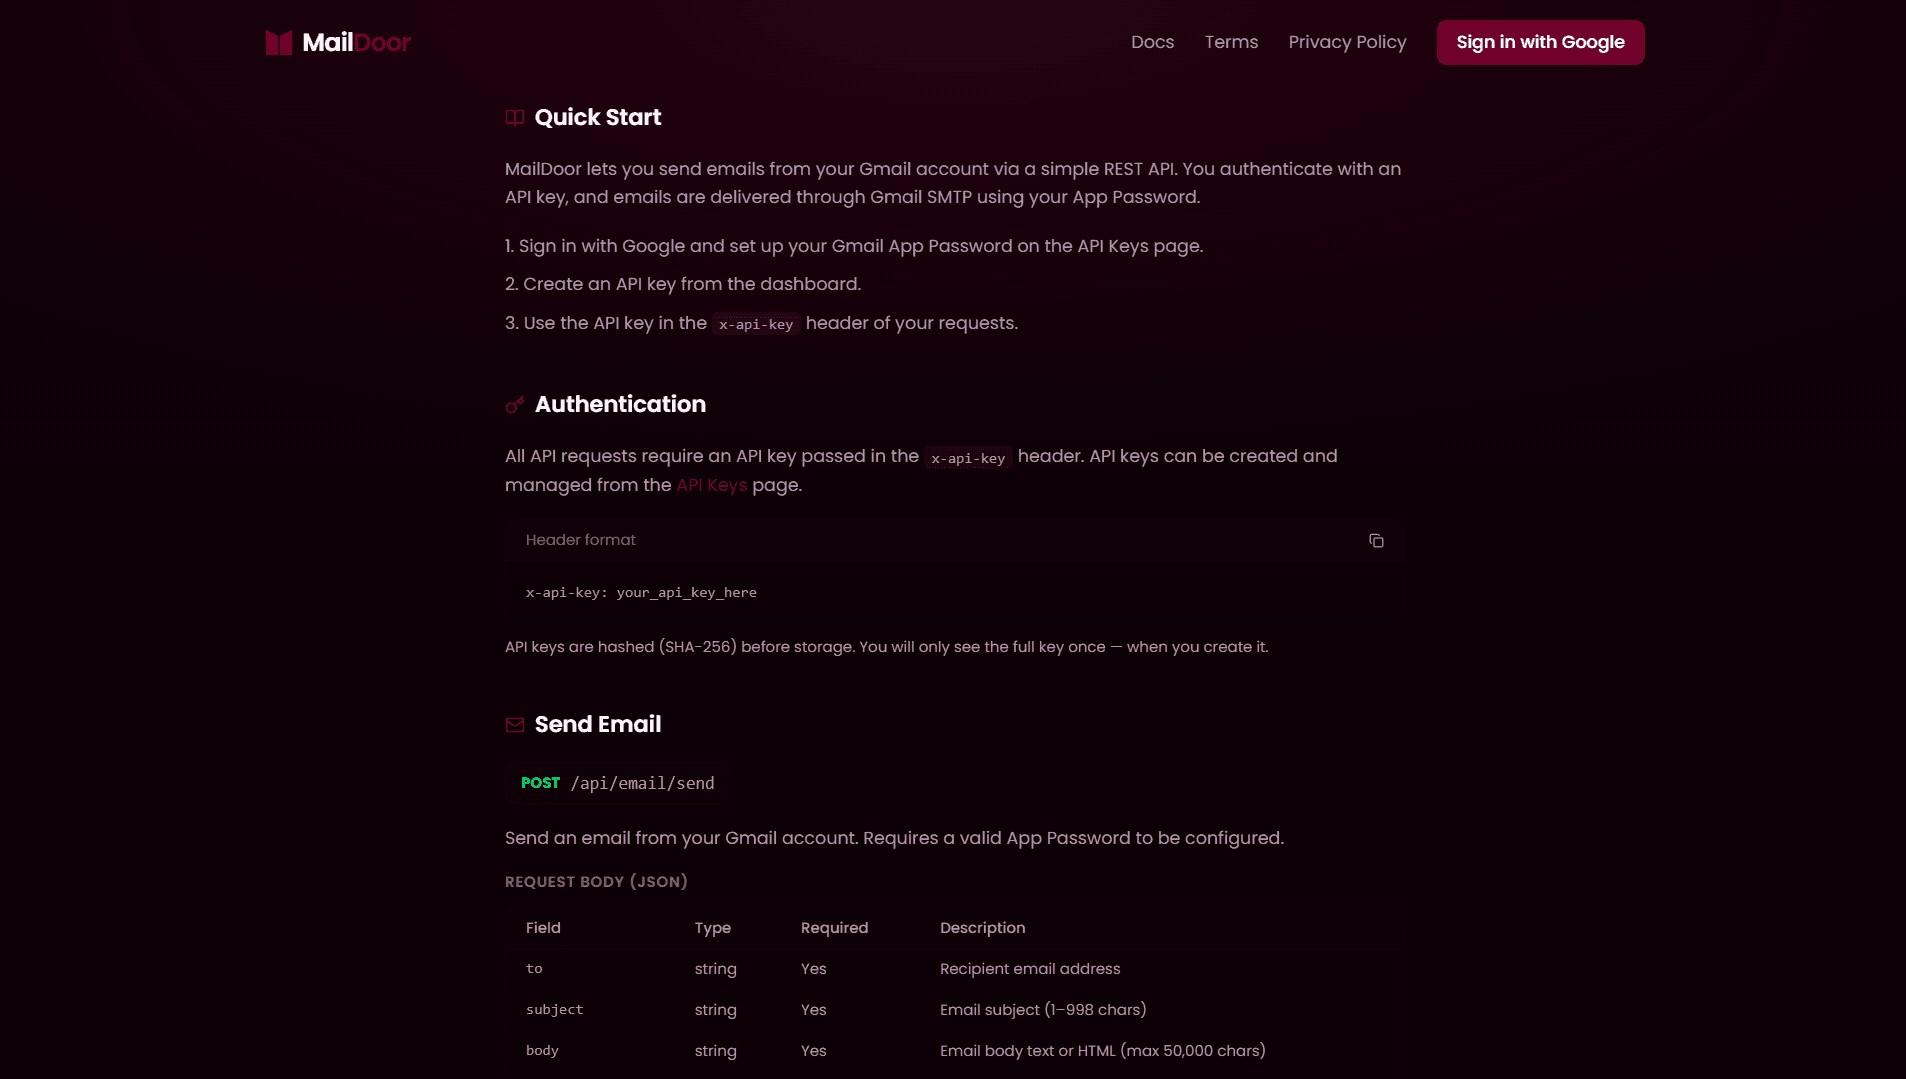The width and height of the screenshot is (1906, 1079).
Task: Click the Quick Start book icon
Action: click(515, 118)
